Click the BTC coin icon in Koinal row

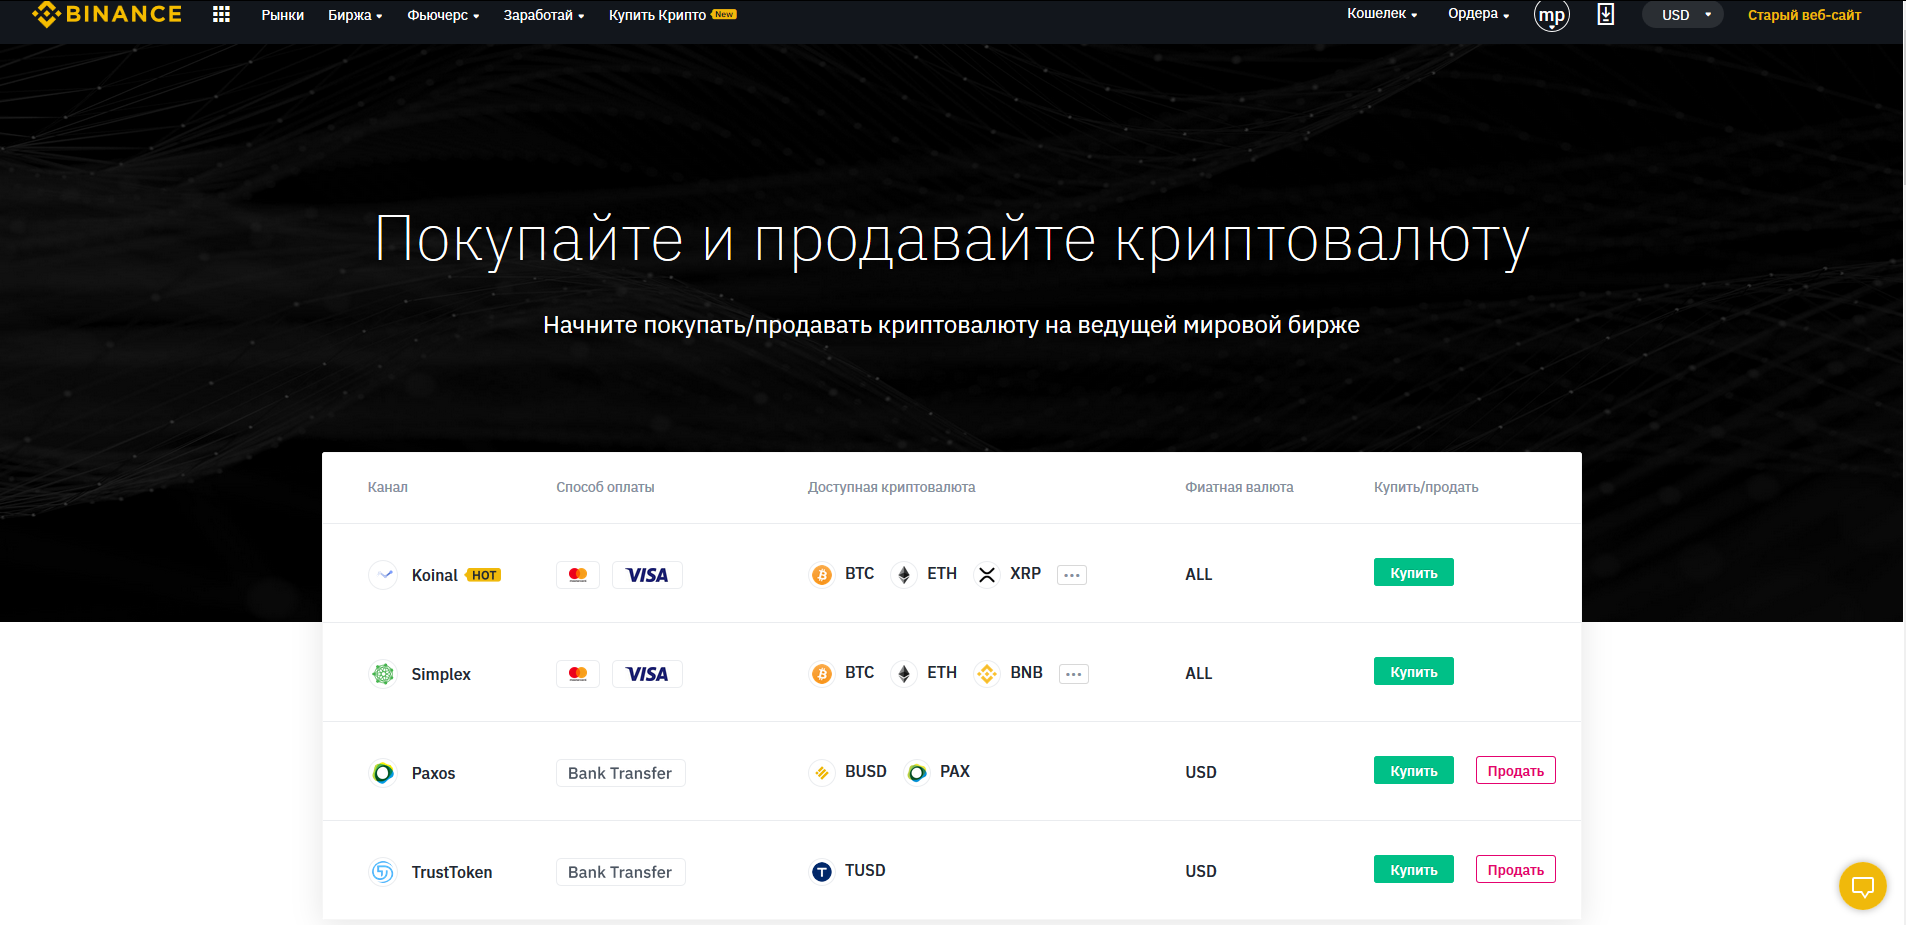click(822, 574)
